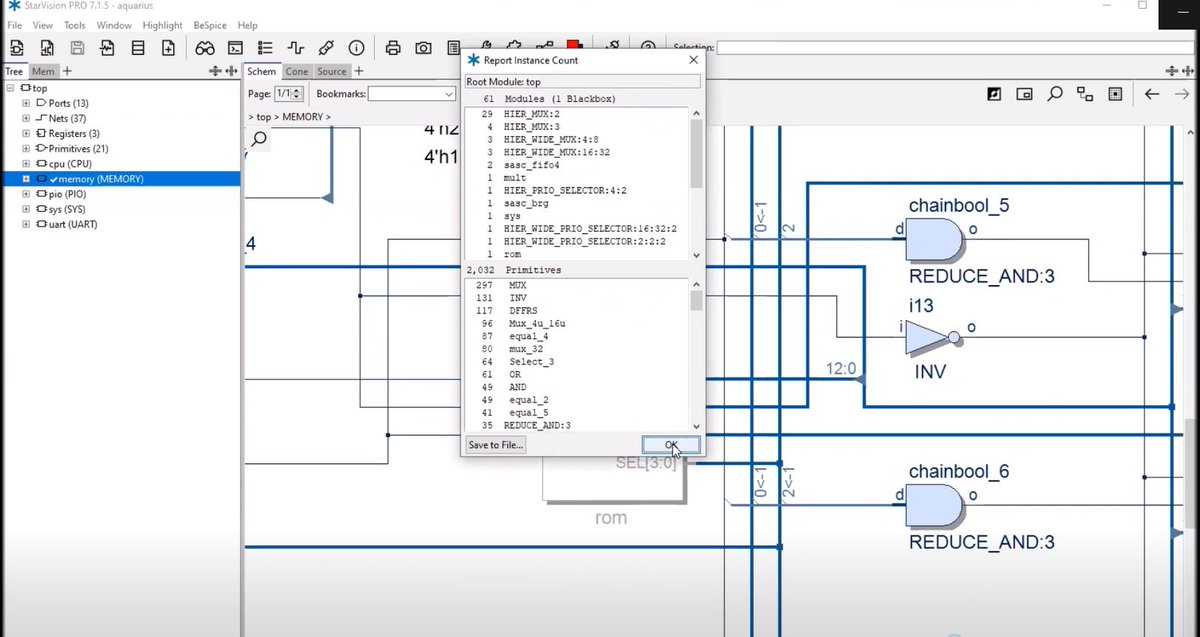Click the list view toolbar icon
This screenshot has height=637, width=1200.
(265, 47)
